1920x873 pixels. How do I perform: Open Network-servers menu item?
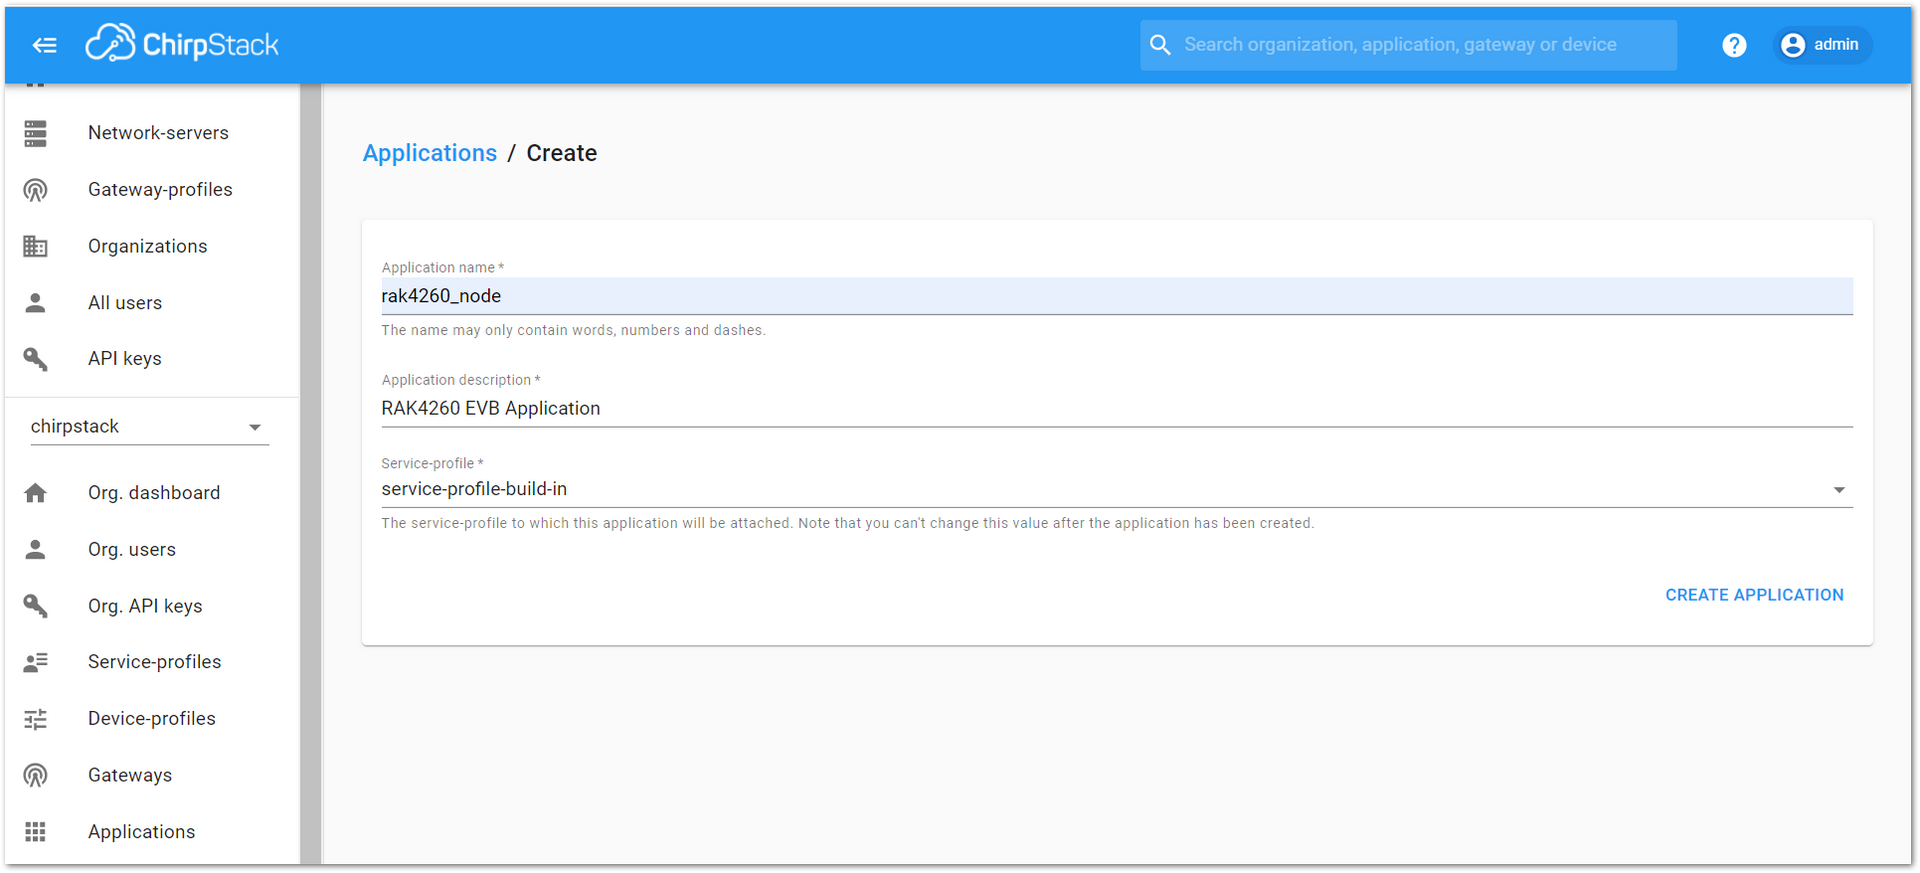click(152, 133)
